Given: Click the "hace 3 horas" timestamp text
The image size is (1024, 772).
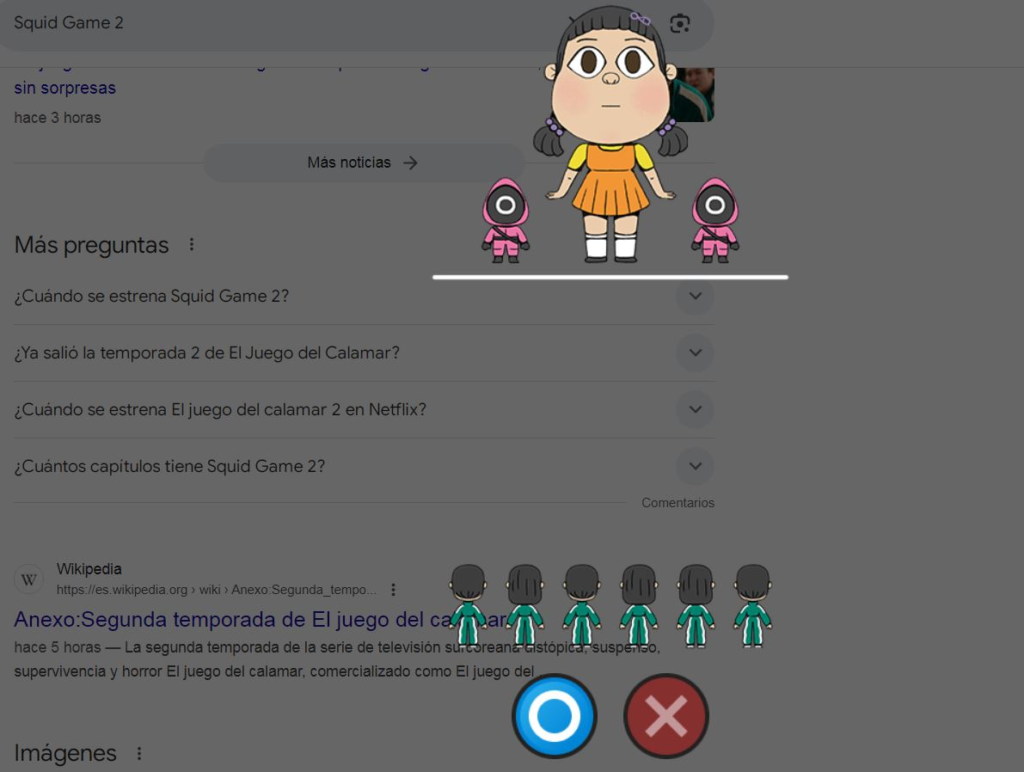Looking at the screenshot, I should pyautogui.click(x=57, y=118).
